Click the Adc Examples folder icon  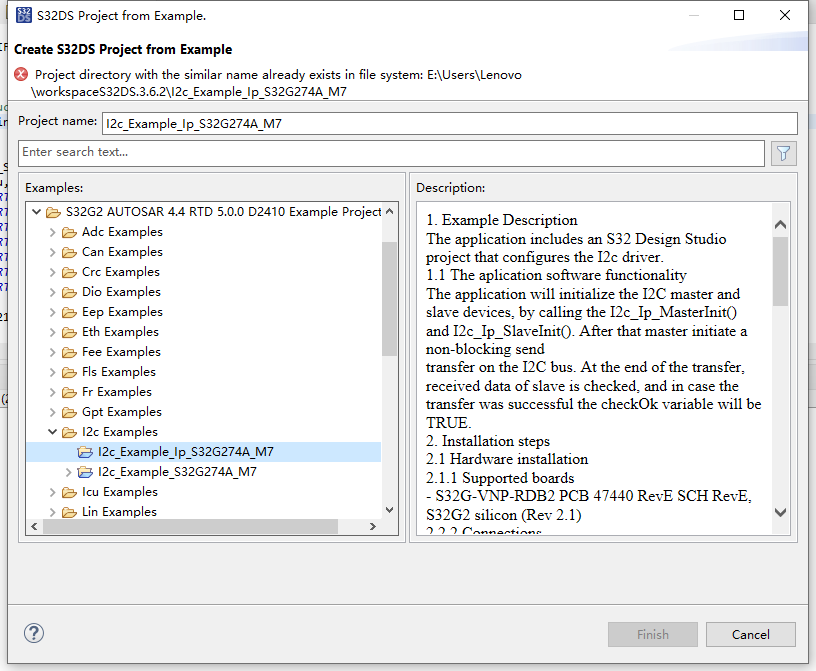pyautogui.click(x=69, y=232)
